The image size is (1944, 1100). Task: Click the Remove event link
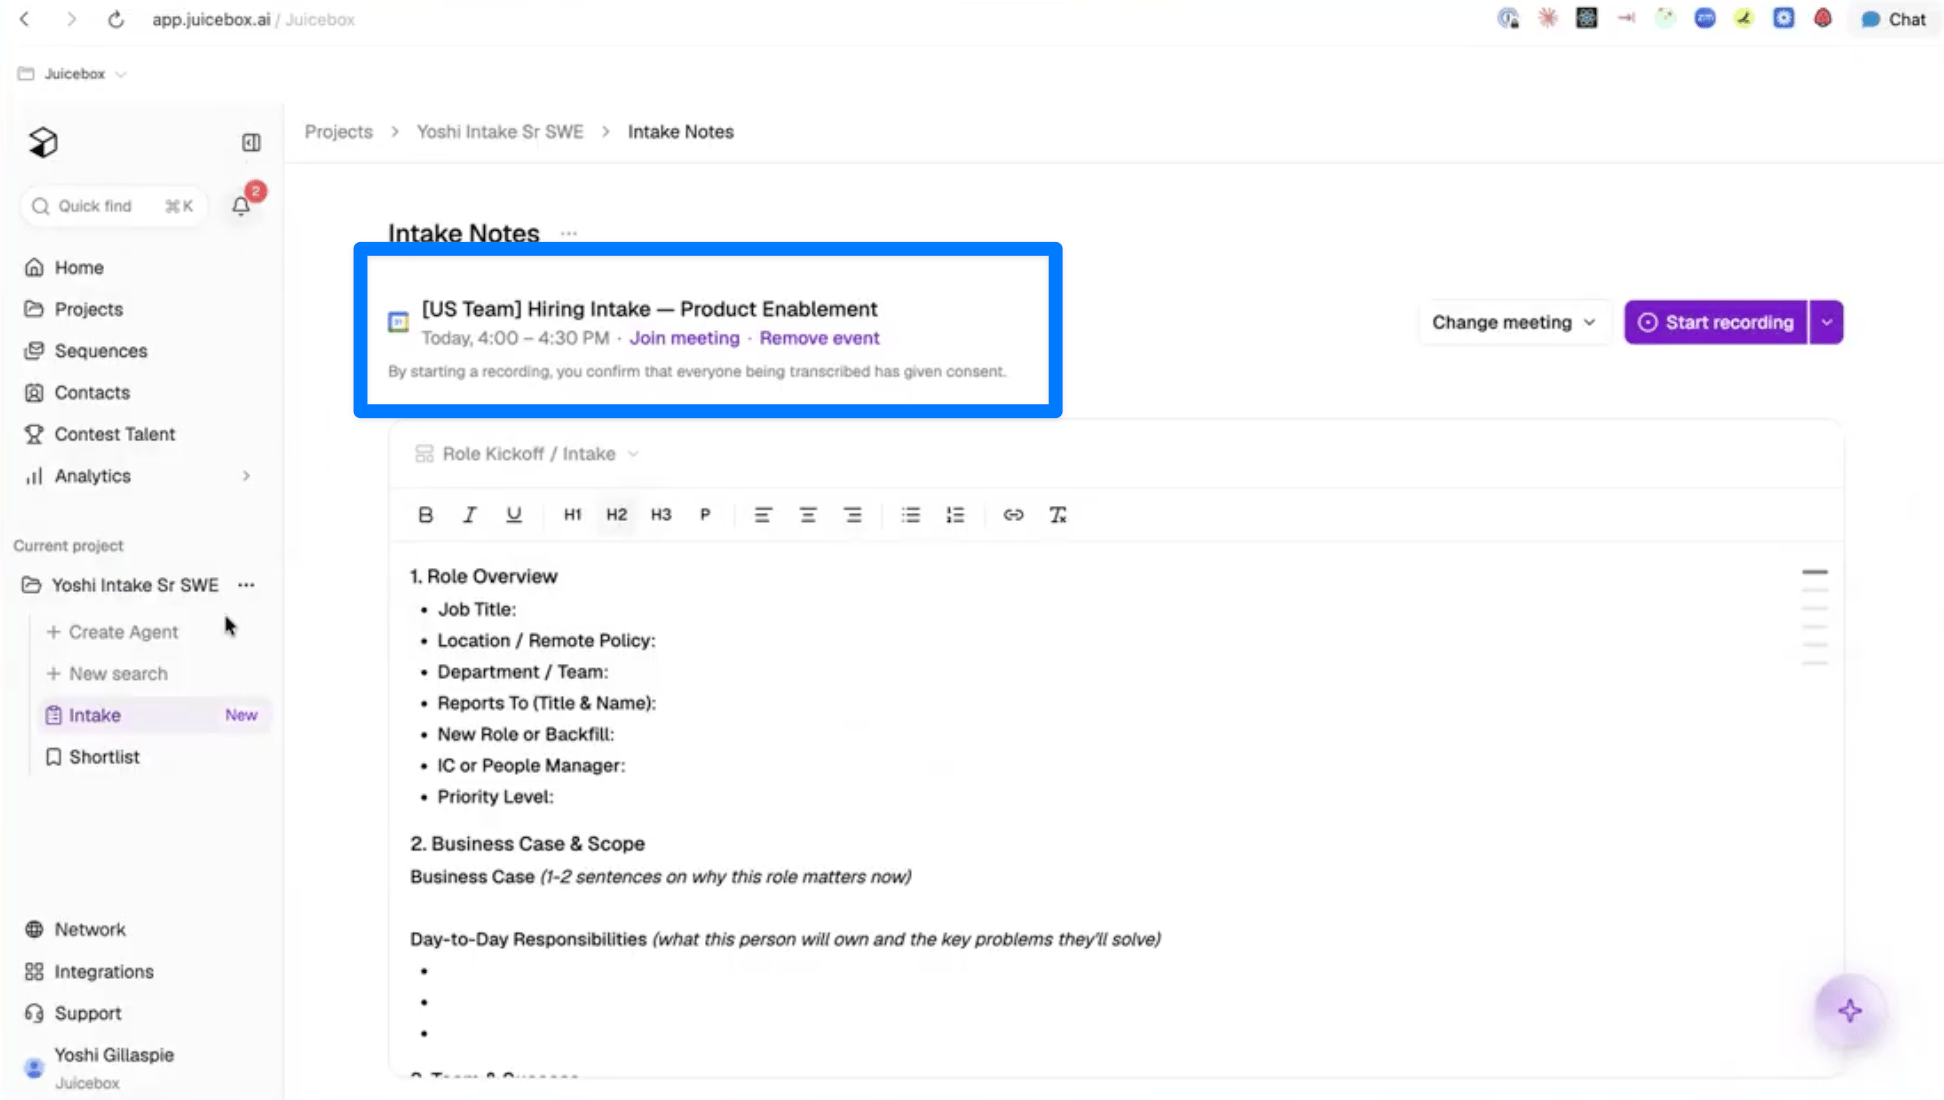[x=819, y=338]
